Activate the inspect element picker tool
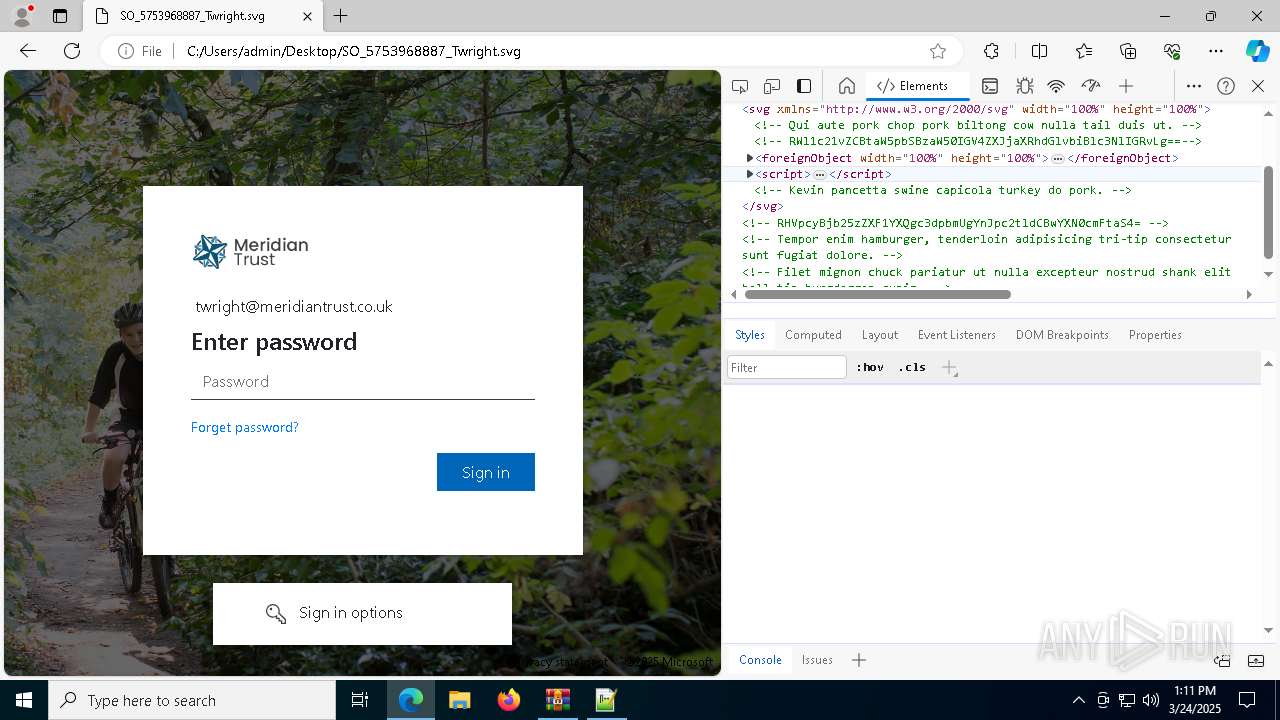Image resolution: width=1280 pixels, height=720 pixels. 740,86
